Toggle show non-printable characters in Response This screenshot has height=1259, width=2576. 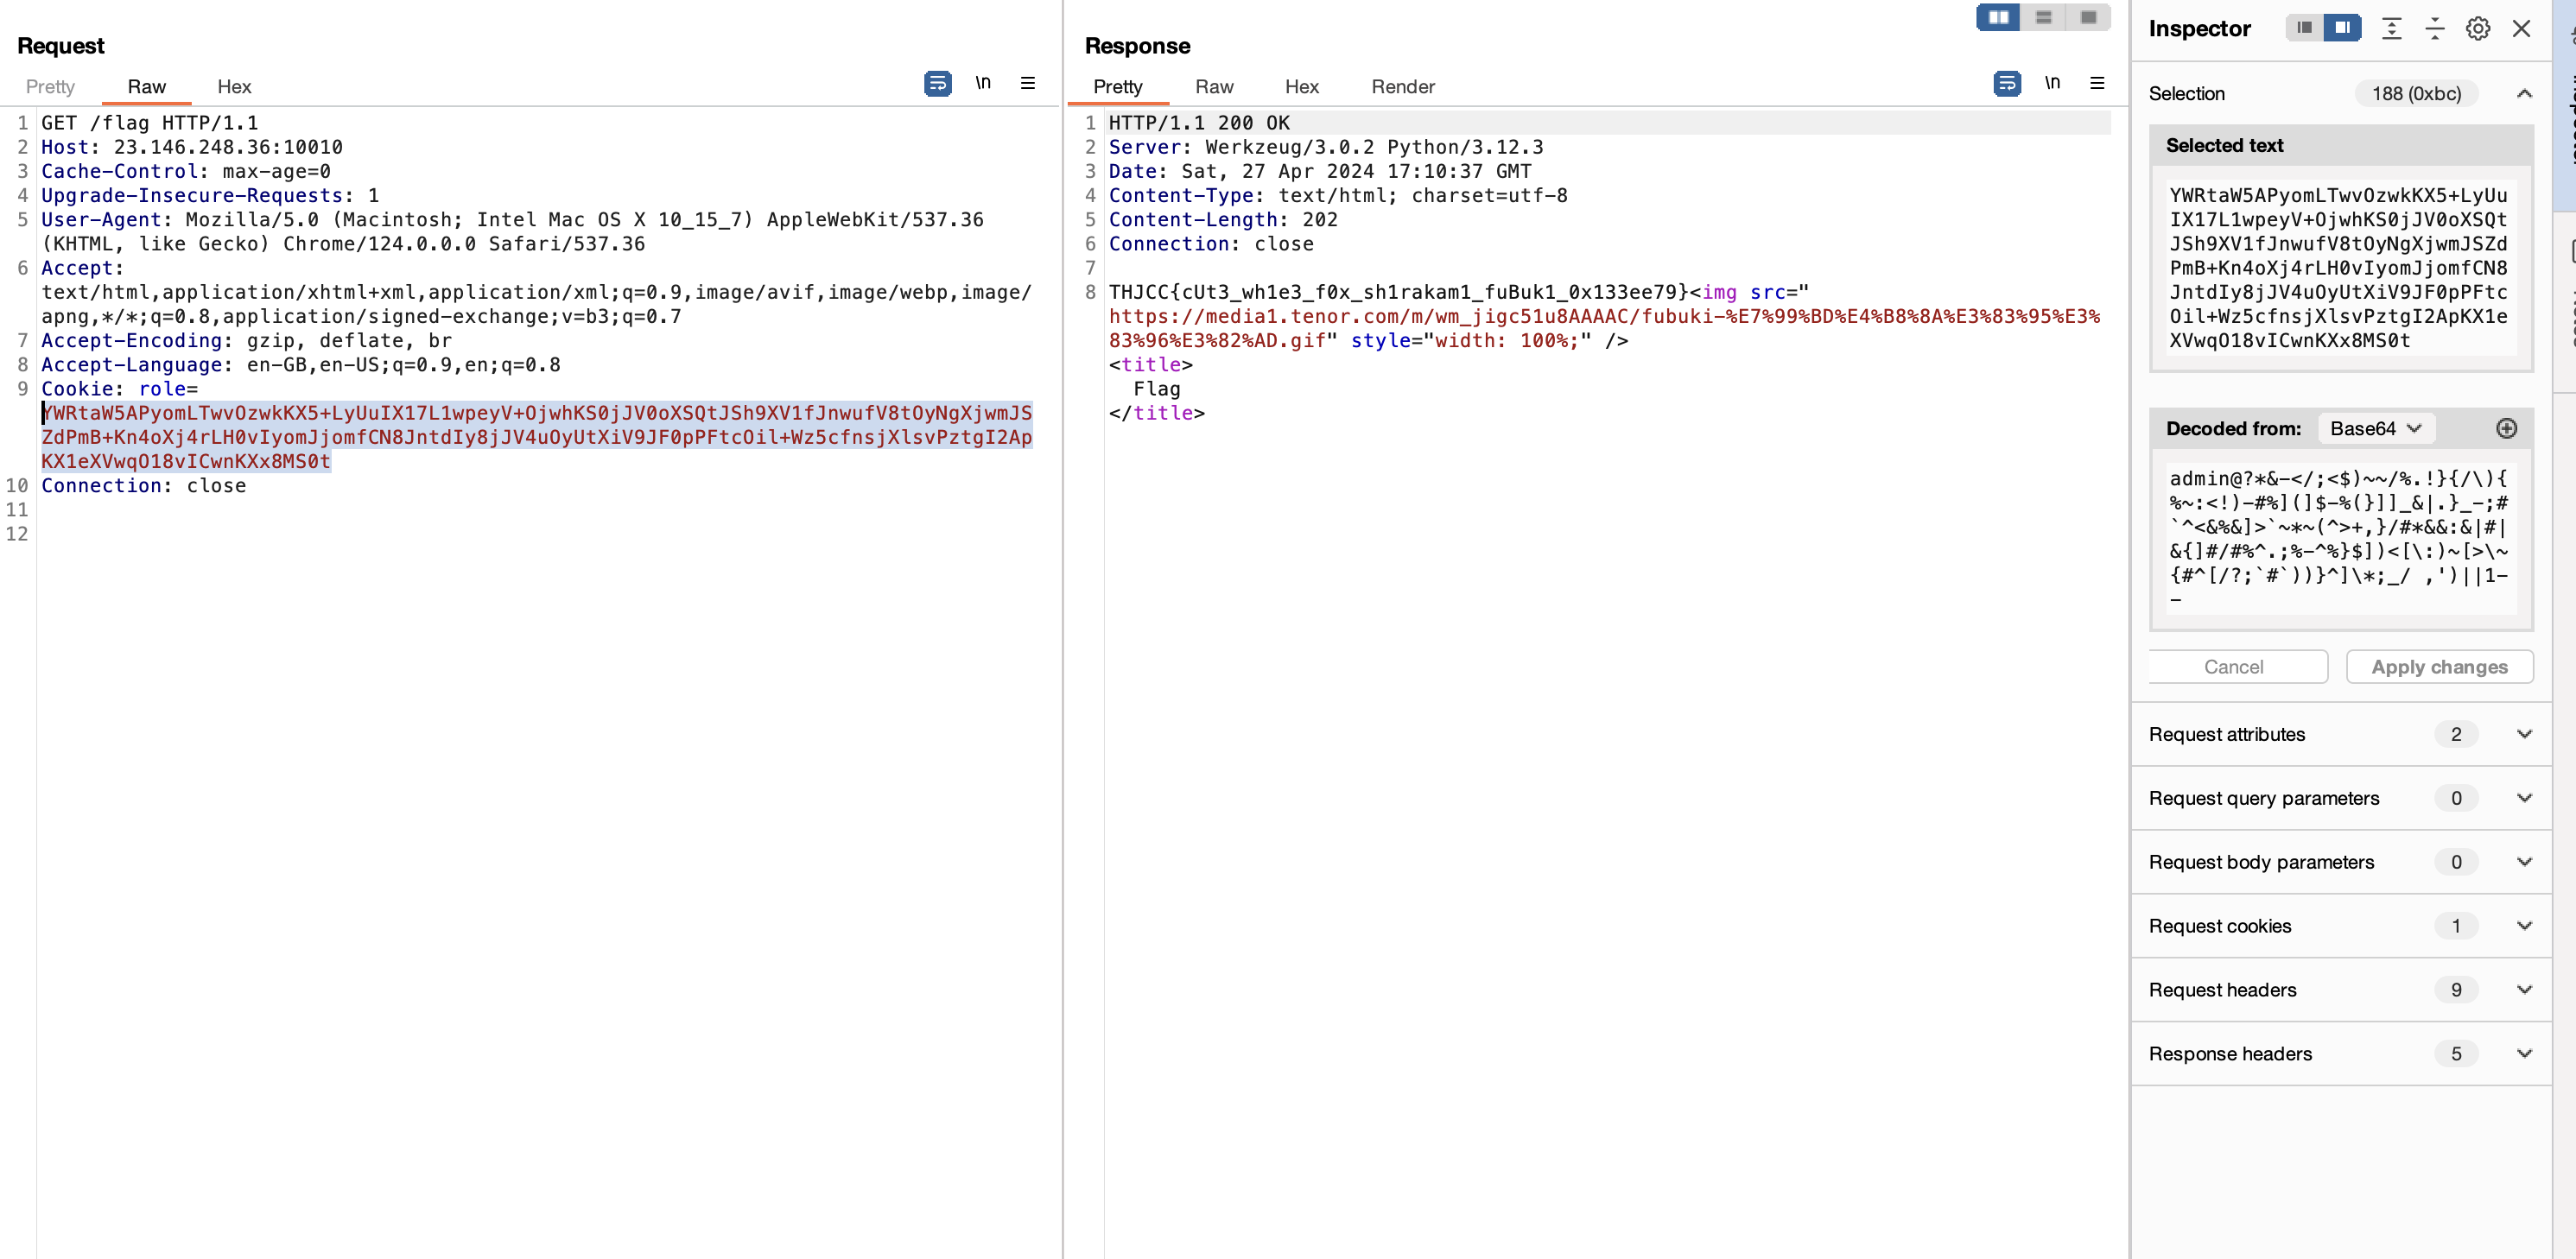tap(2052, 83)
